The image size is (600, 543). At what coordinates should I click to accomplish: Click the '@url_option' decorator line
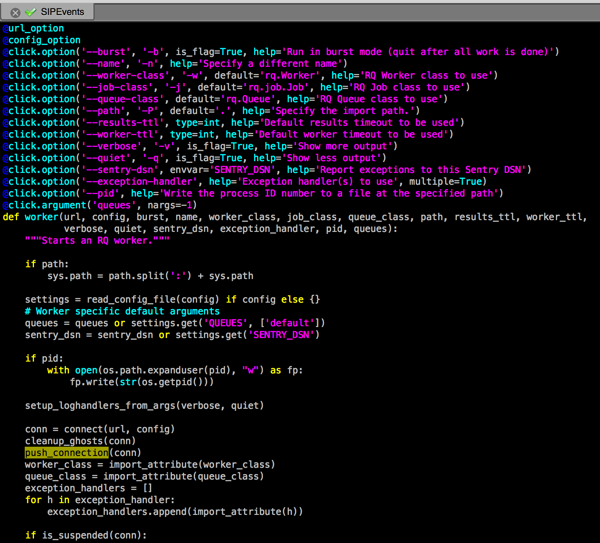(x=33, y=28)
